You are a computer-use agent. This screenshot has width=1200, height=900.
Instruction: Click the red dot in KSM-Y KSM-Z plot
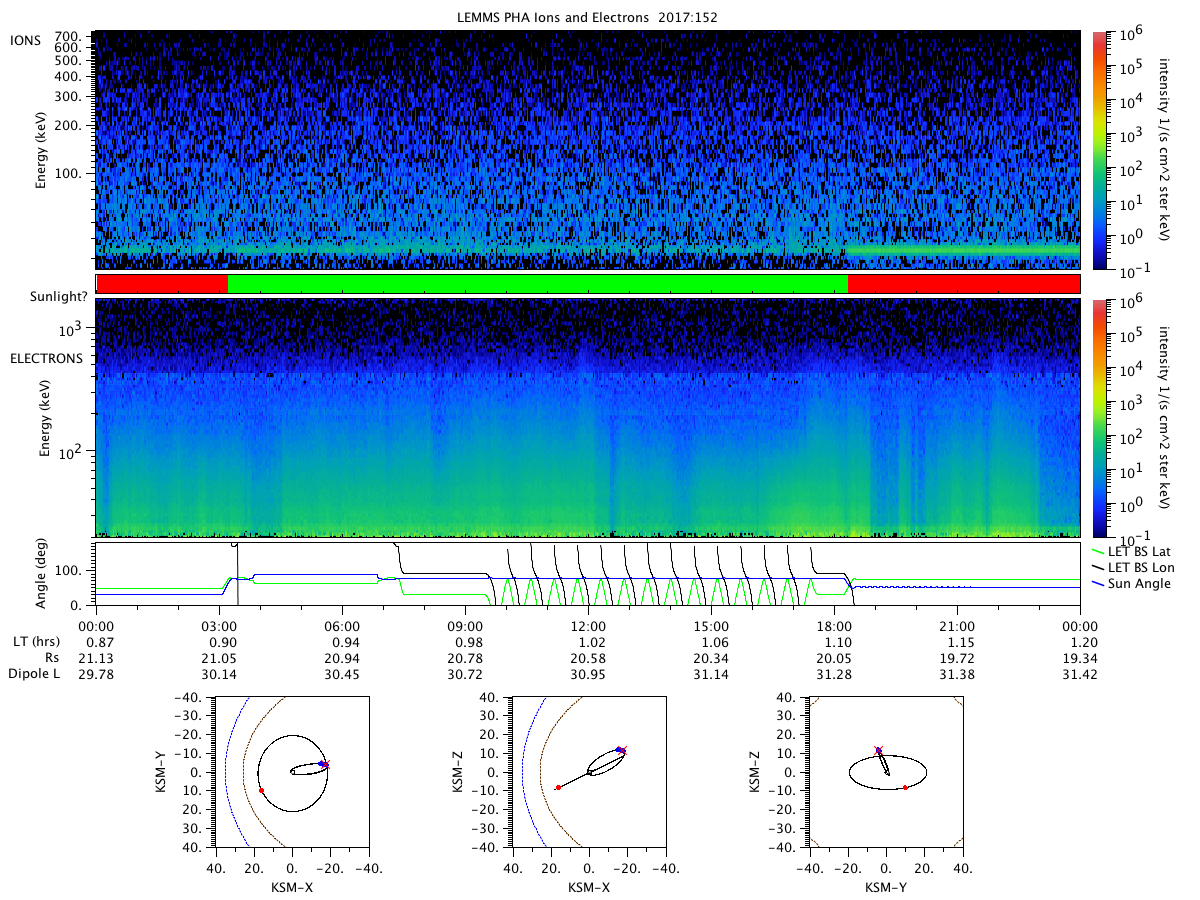[x=906, y=788]
